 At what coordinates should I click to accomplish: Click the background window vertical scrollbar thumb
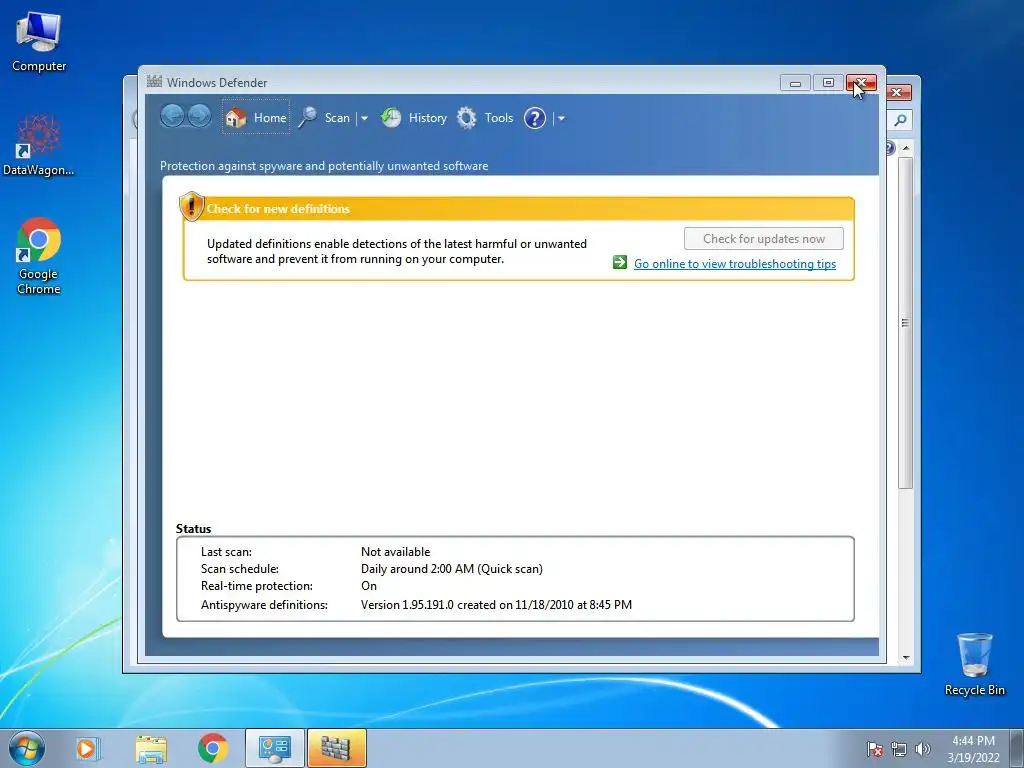905,323
